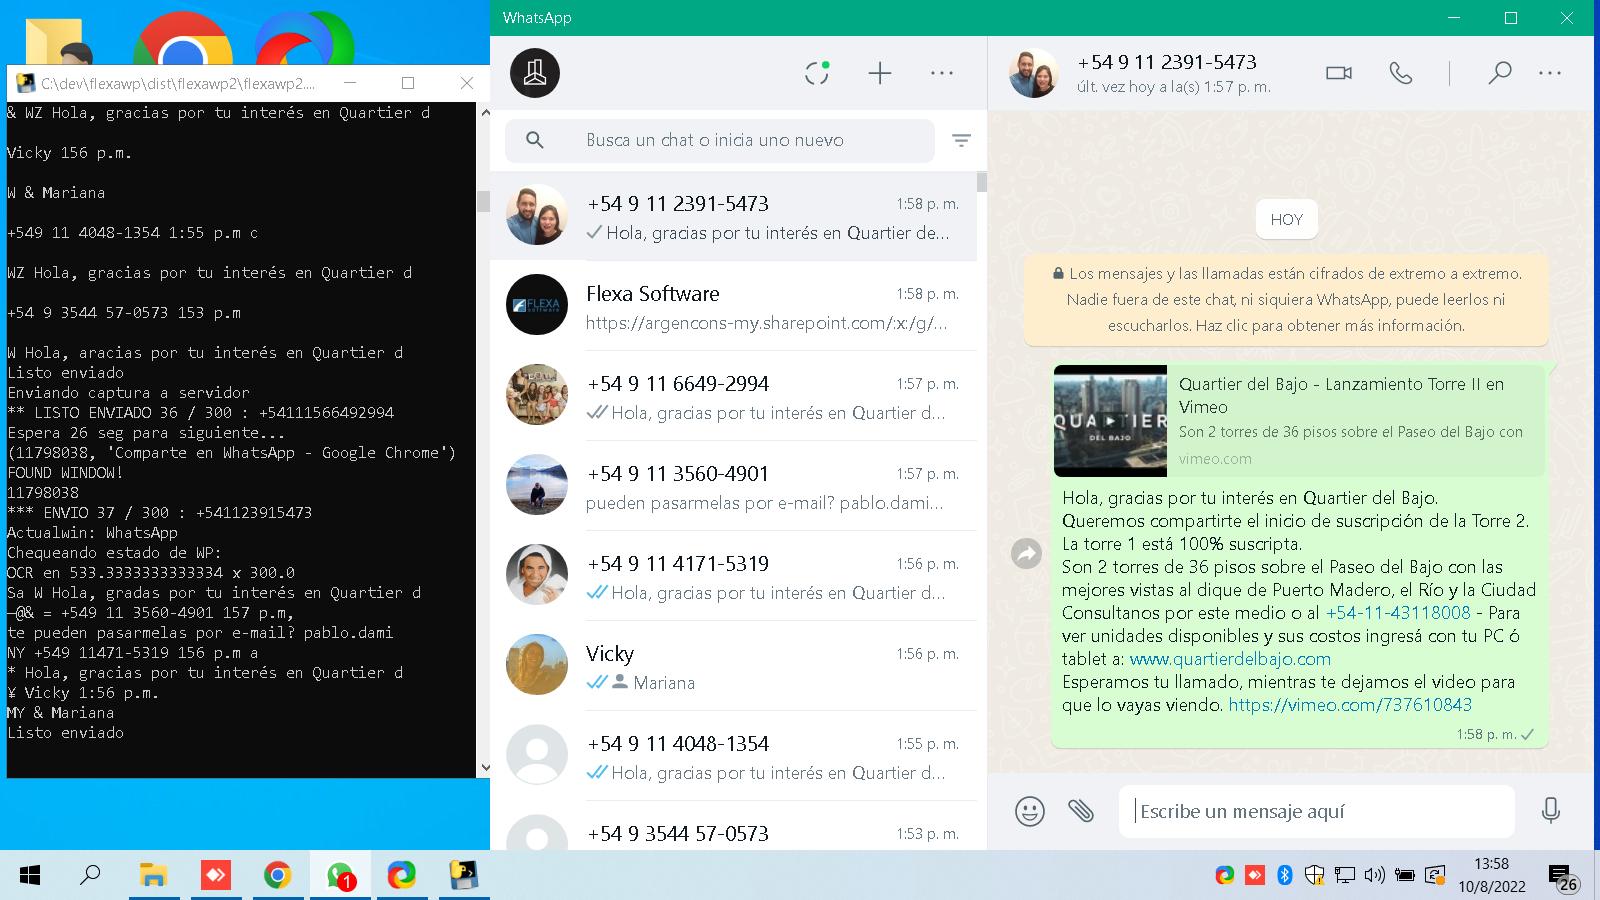
Task: Search inside the open conversation
Action: click(1499, 73)
